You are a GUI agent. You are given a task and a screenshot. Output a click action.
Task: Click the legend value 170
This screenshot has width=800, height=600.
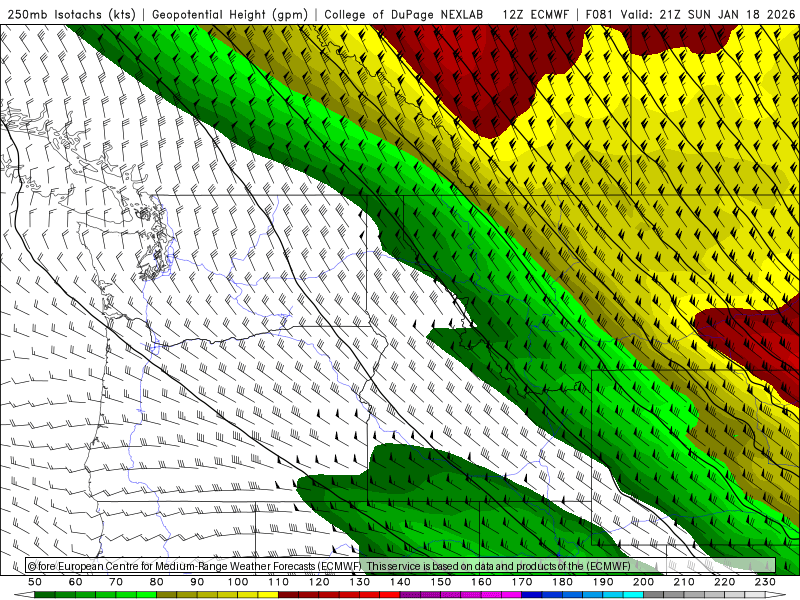(x=521, y=582)
